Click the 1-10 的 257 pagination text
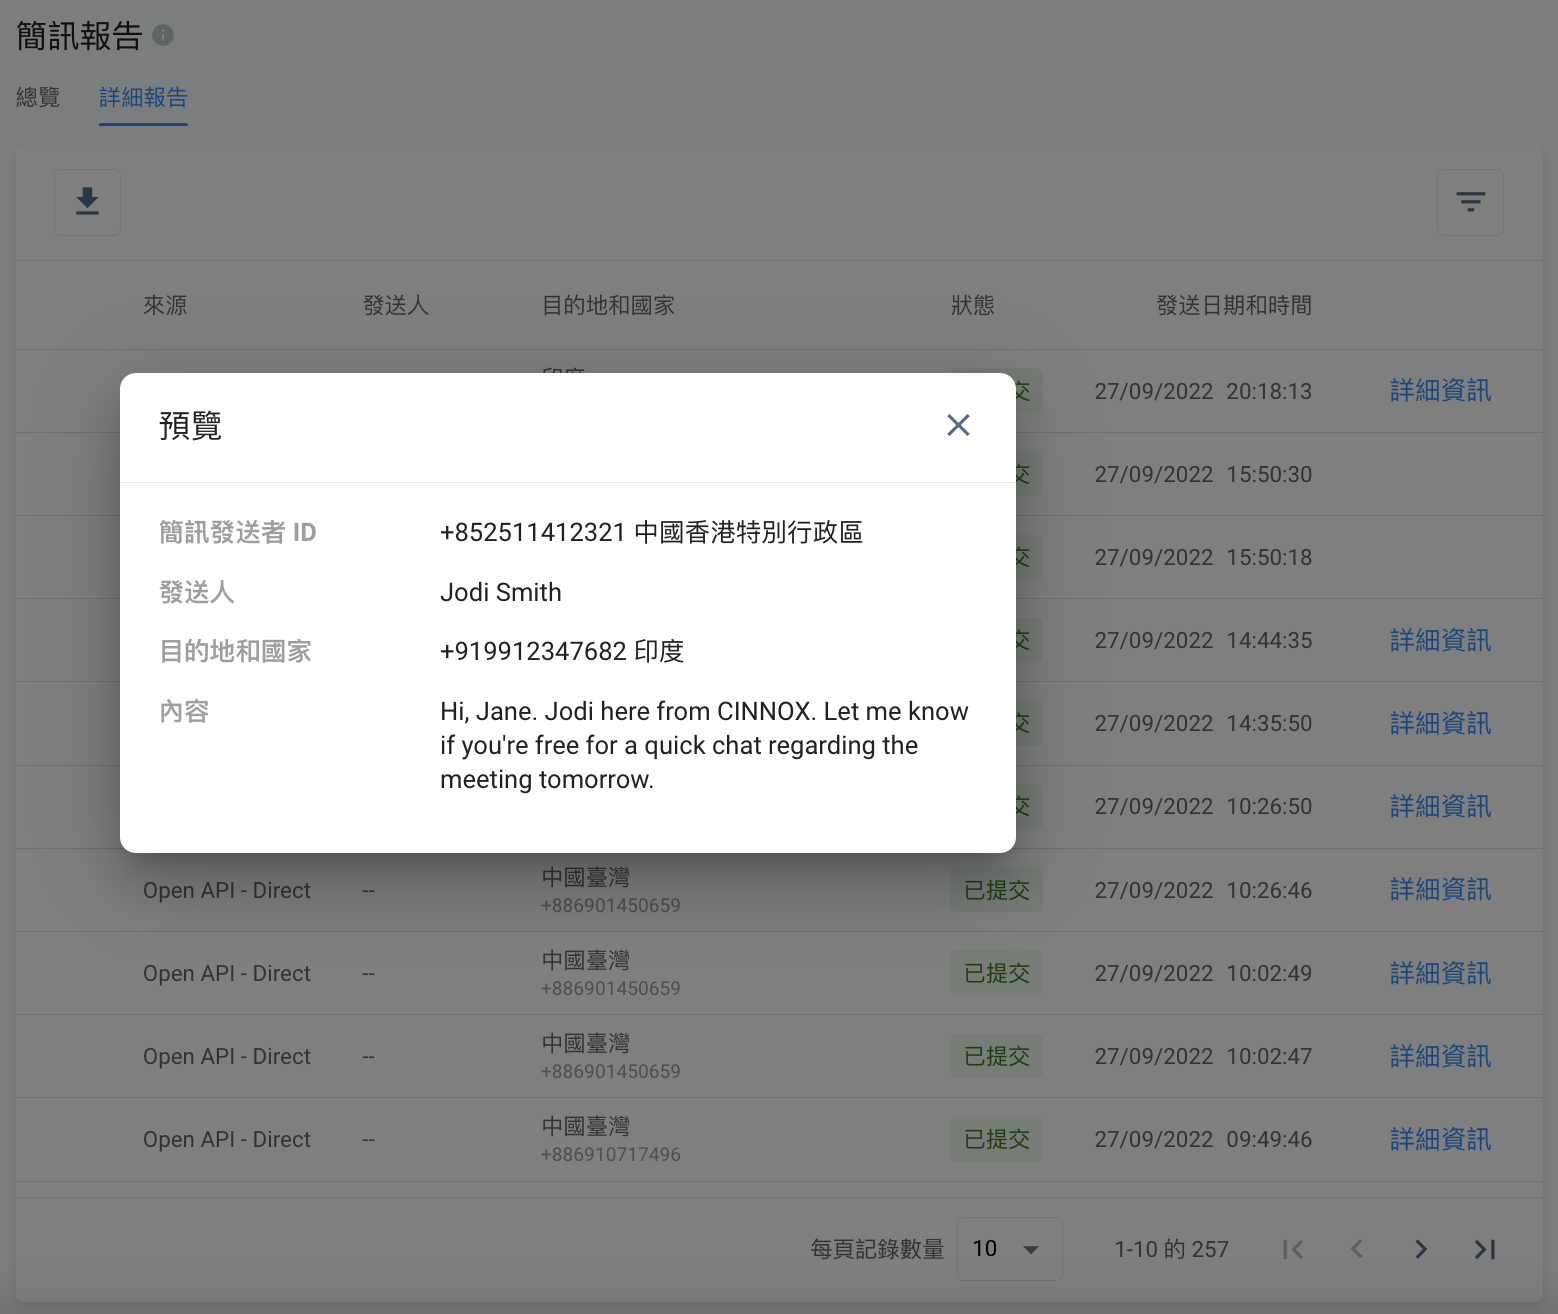 tap(1171, 1249)
